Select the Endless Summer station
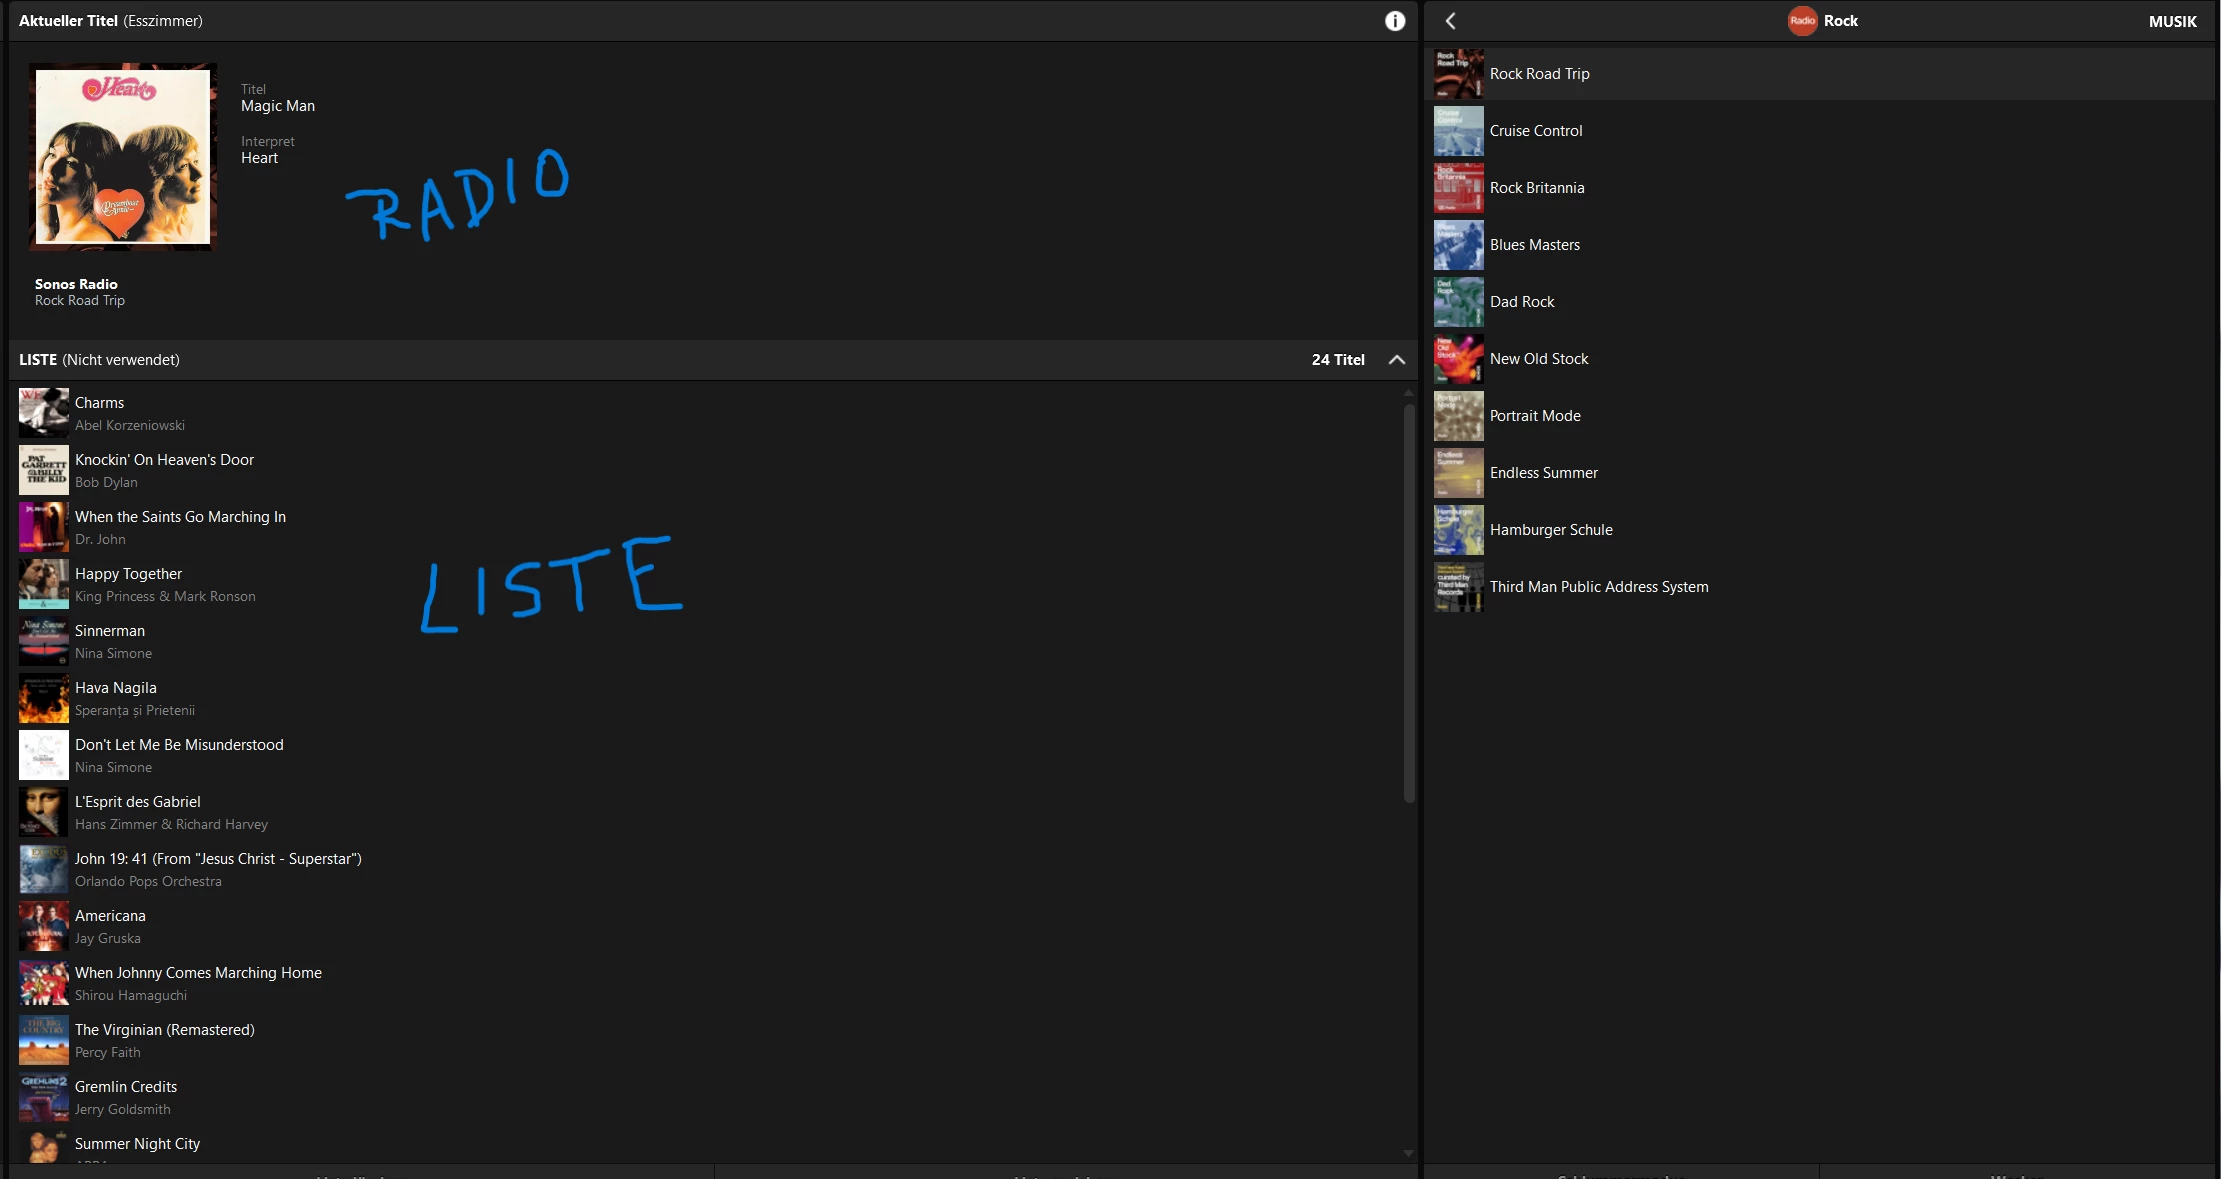This screenshot has height=1179, width=2221. click(x=1819, y=473)
